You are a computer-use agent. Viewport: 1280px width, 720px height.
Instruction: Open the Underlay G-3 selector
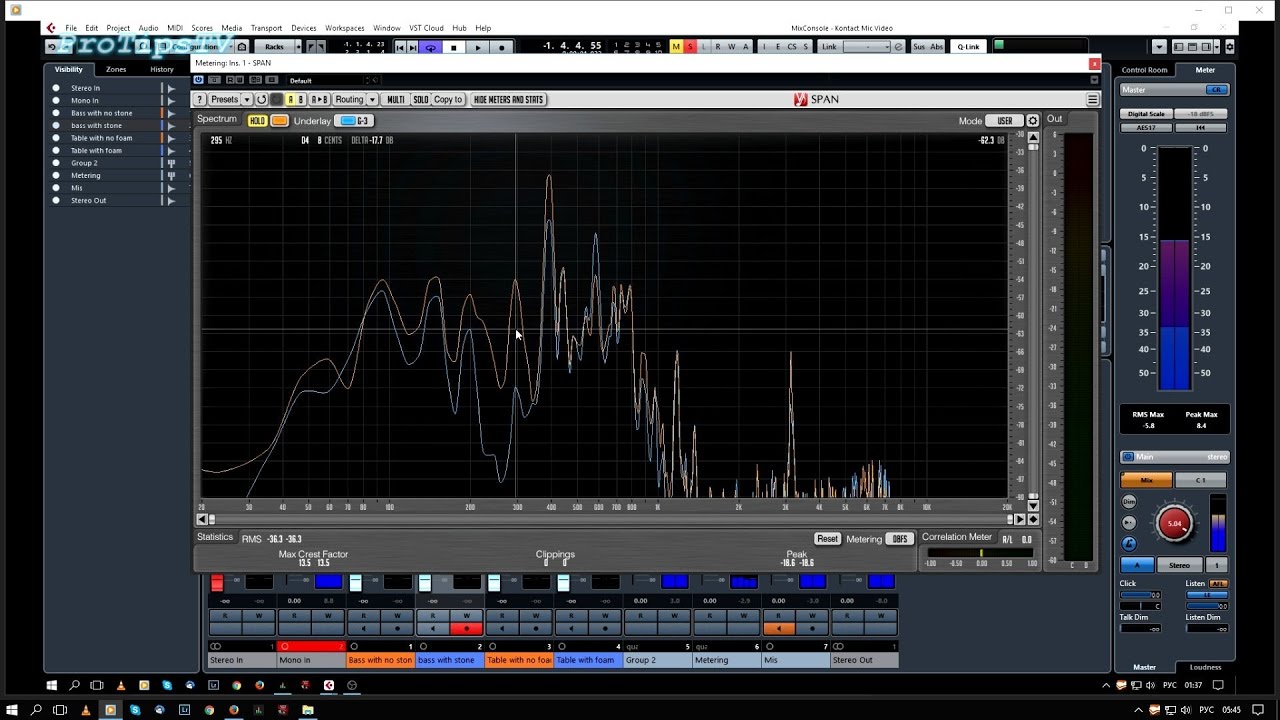(x=353, y=121)
